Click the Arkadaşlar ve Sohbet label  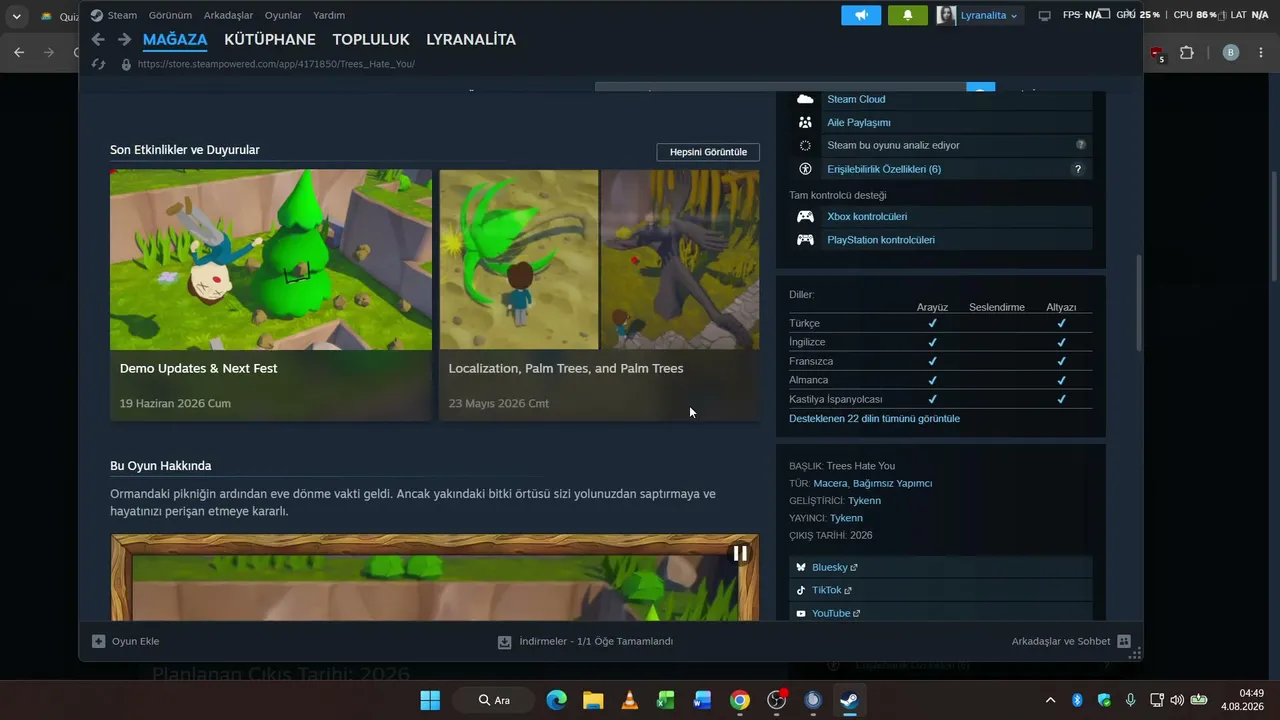pyautogui.click(x=1061, y=641)
